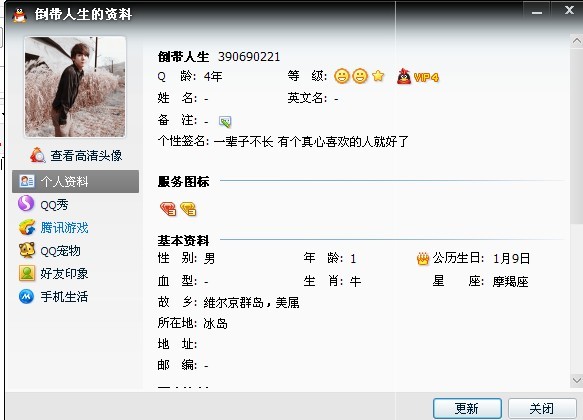583x420 pixels.
Task: Click the QQ penguin title bar icon
Action: coord(19,15)
